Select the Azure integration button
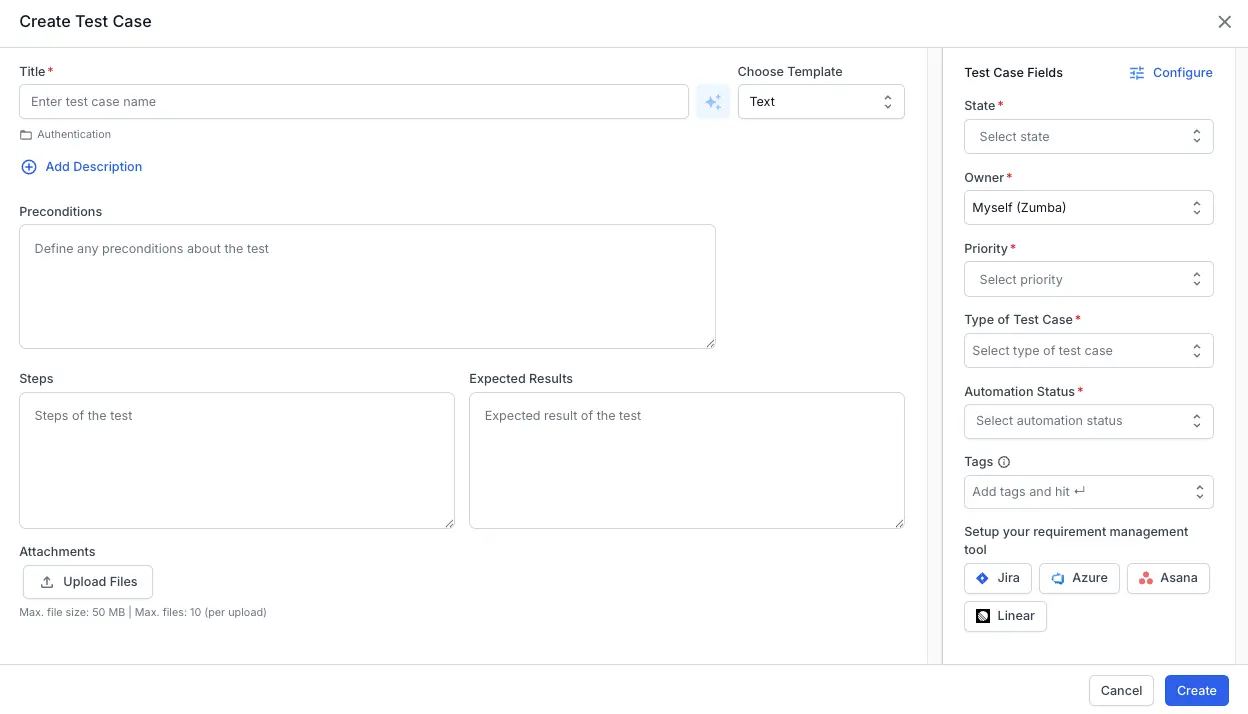 1078,578
